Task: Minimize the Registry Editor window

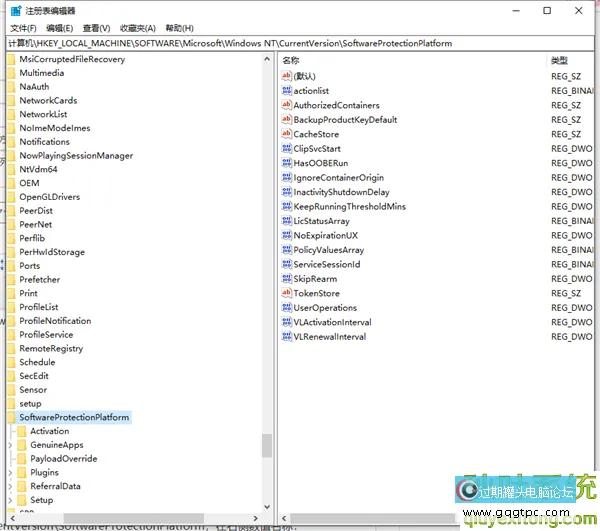Action: click(516, 11)
